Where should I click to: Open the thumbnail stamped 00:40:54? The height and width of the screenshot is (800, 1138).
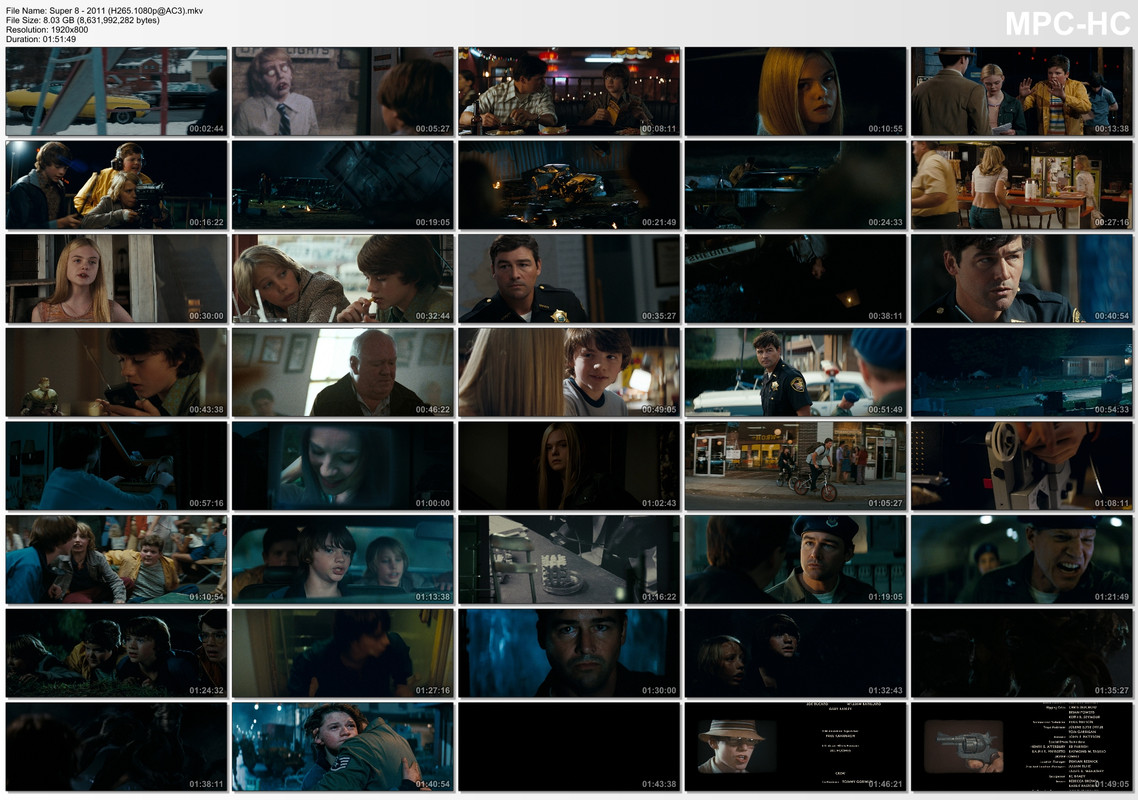[x=1022, y=279]
